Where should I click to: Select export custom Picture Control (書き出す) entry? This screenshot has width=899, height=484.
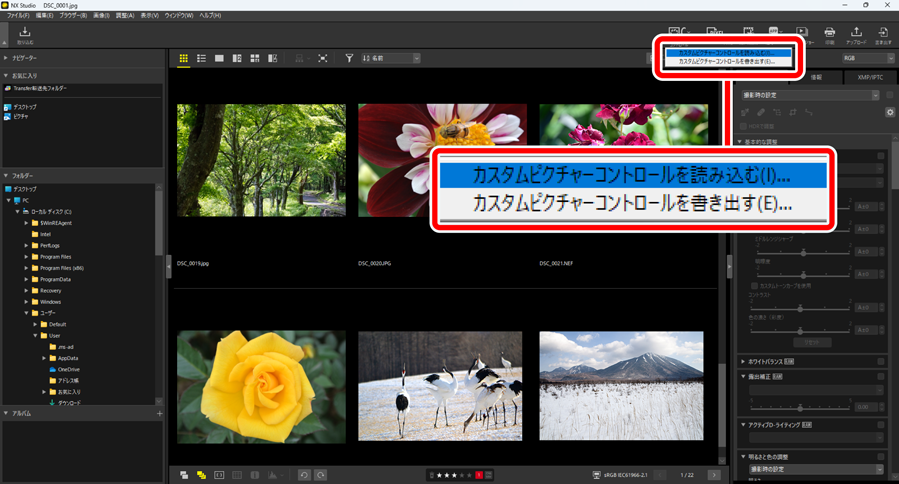coord(632,205)
